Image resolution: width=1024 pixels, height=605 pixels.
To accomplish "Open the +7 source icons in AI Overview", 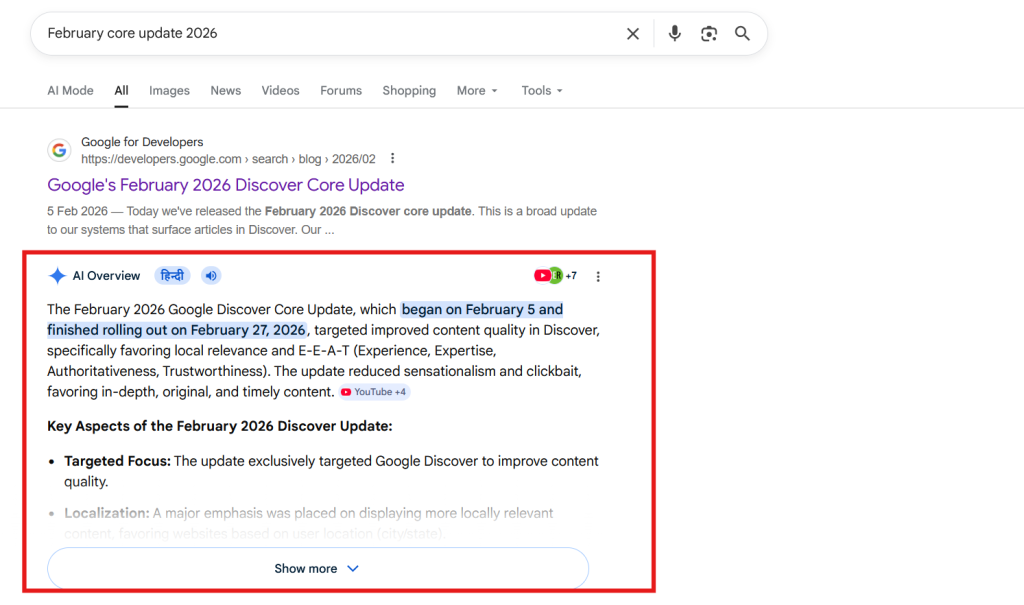I will click(555, 276).
